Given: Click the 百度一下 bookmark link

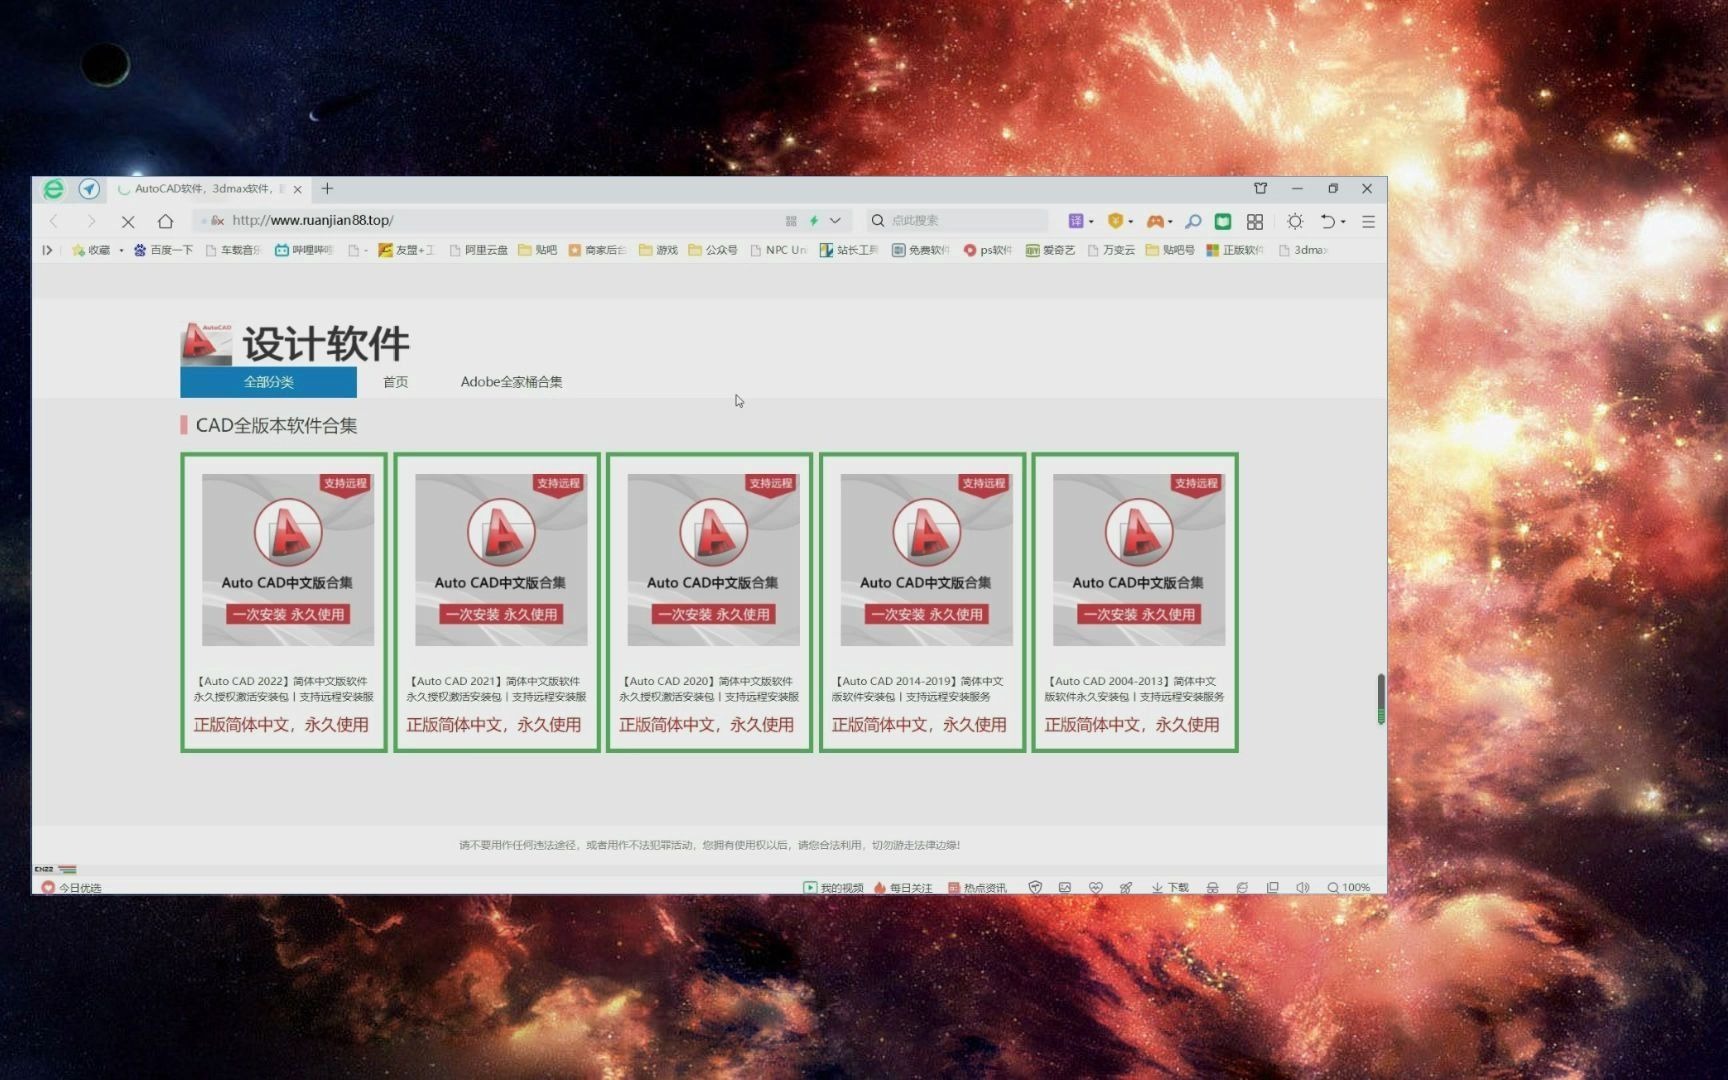Looking at the screenshot, I should click(166, 250).
